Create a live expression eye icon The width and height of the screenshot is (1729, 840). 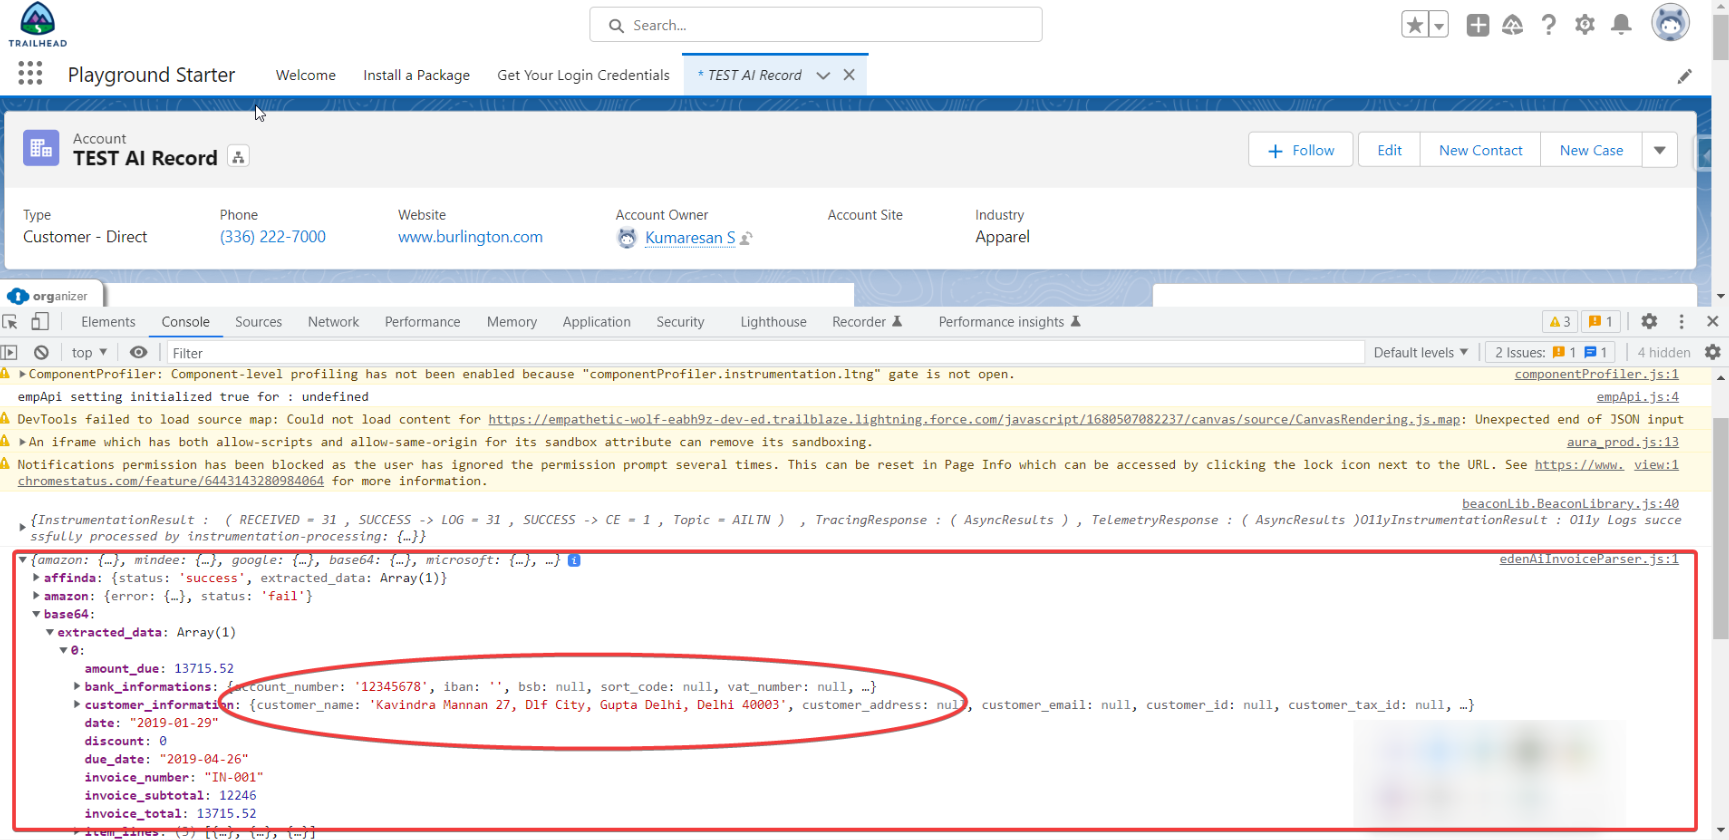pos(138,352)
